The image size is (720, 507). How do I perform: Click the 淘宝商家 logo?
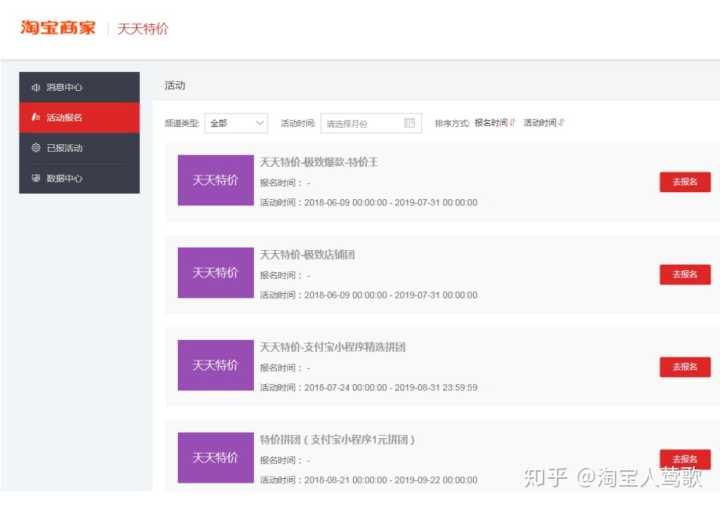pyautogui.click(x=58, y=28)
